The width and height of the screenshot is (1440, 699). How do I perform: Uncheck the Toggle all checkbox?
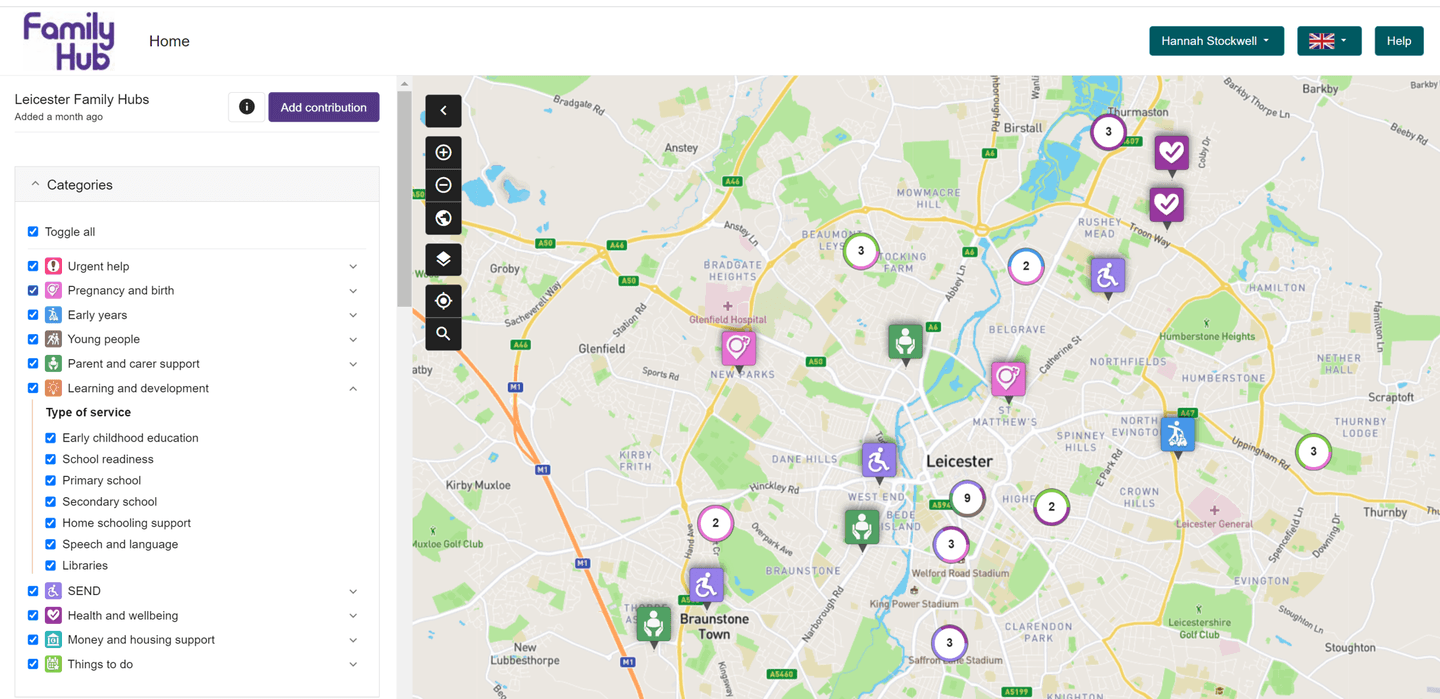click(x=33, y=232)
